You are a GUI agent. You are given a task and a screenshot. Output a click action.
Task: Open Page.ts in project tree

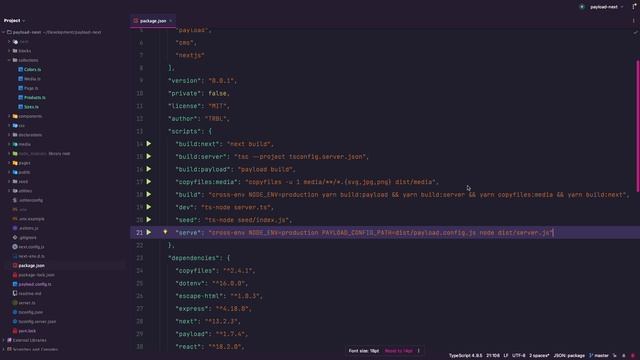click(31, 88)
